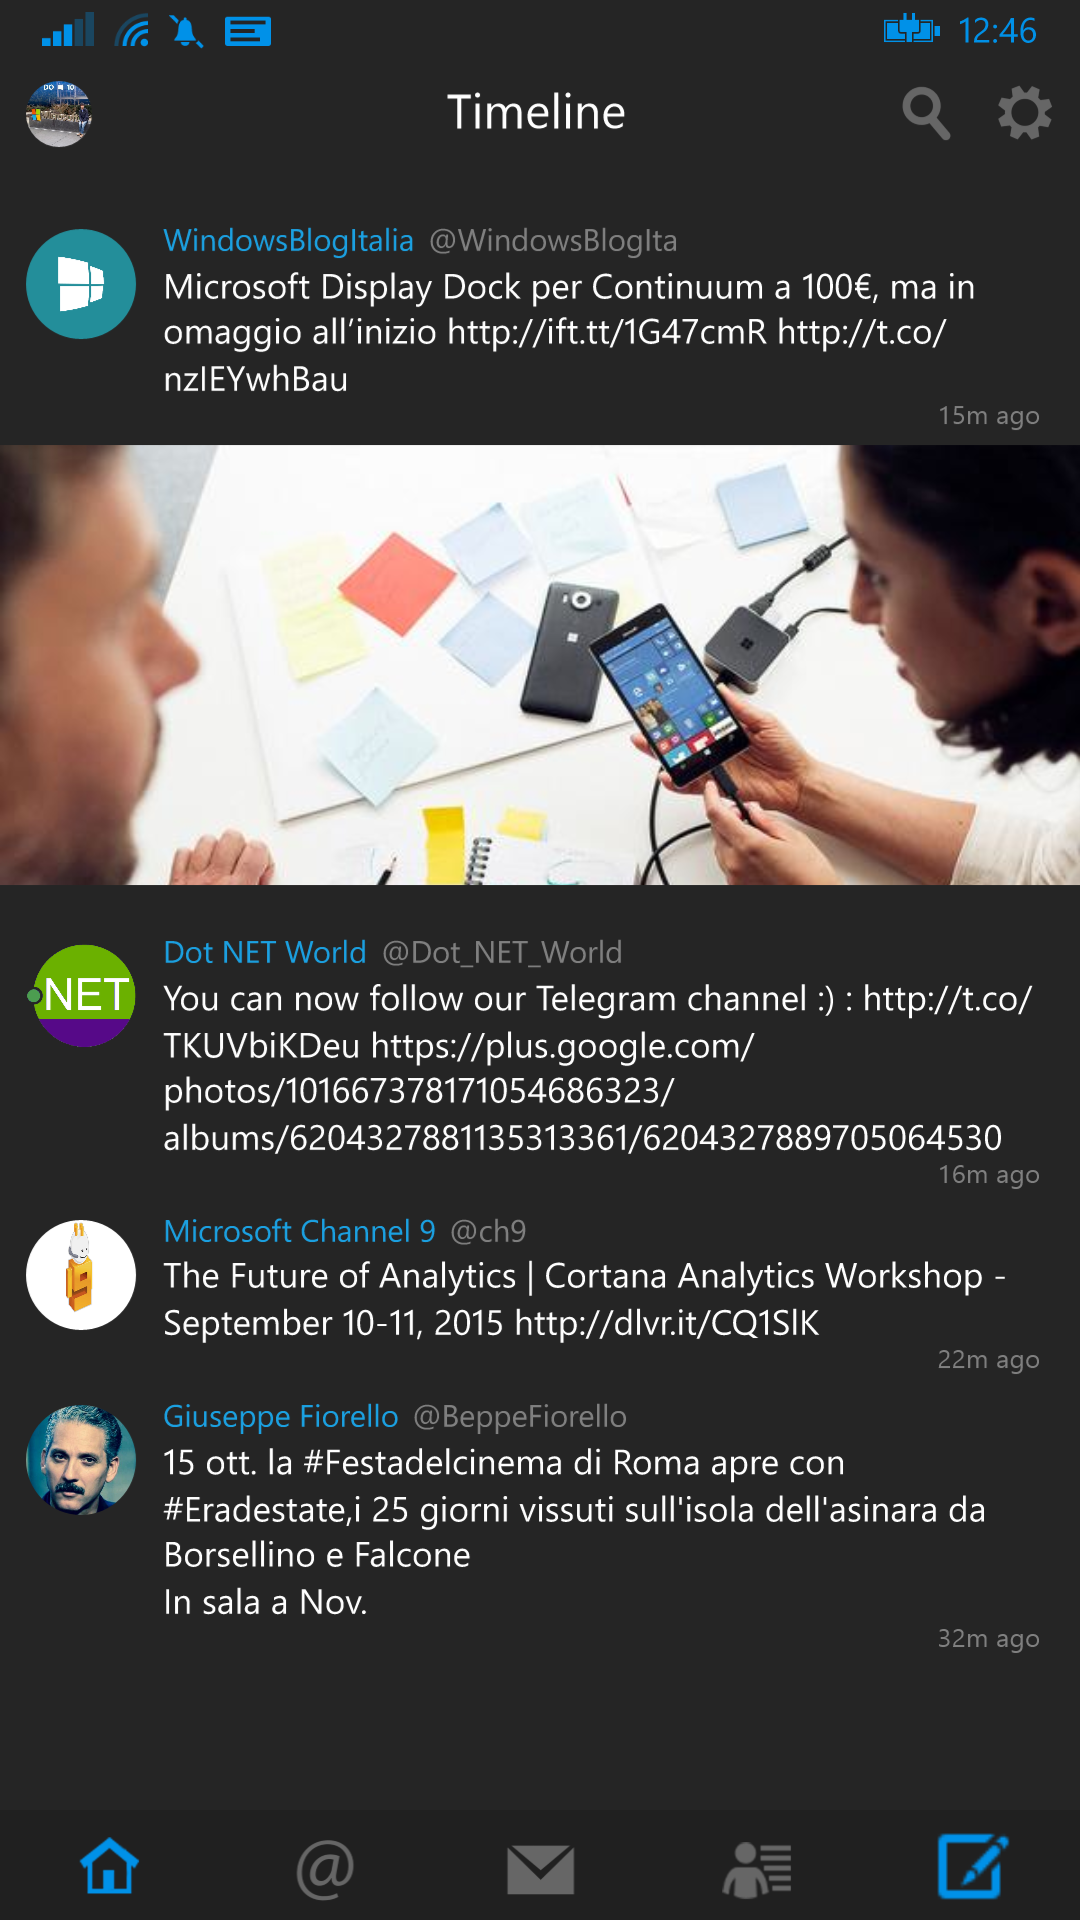1080x1920 pixels.
Task: Open the Giuseppe Fiorello username link
Action: tap(281, 1416)
